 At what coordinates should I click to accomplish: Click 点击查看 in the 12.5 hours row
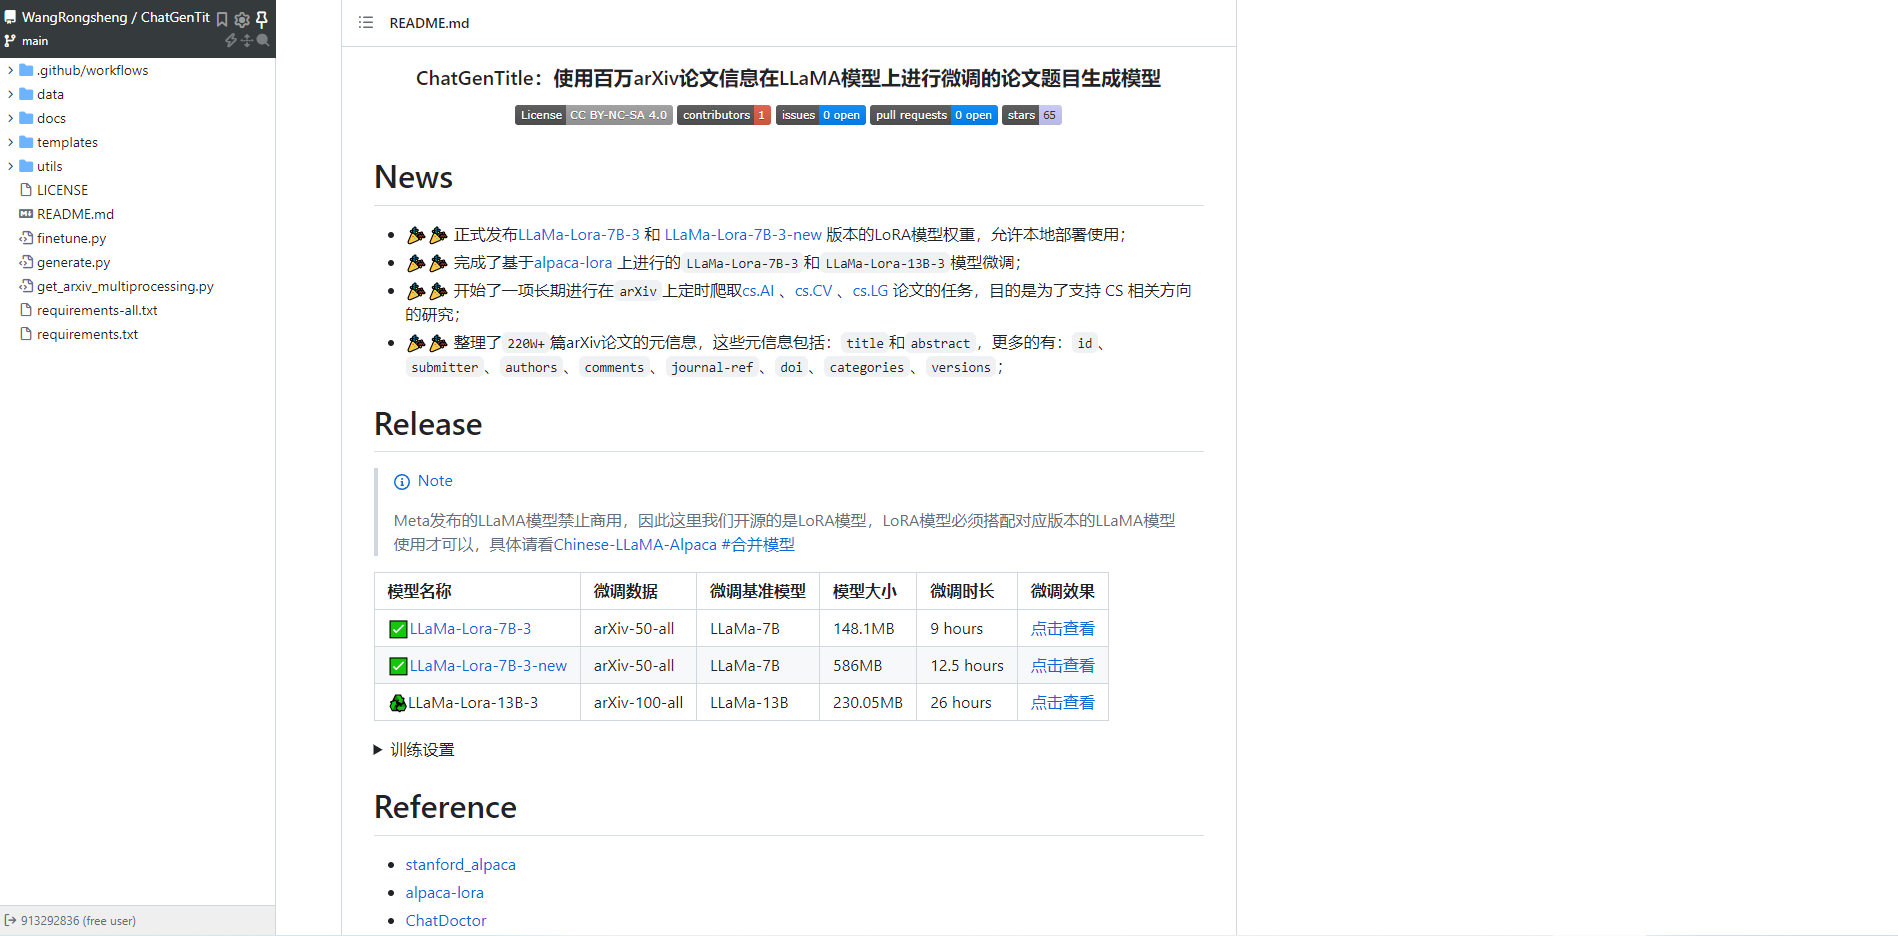(1062, 666)
